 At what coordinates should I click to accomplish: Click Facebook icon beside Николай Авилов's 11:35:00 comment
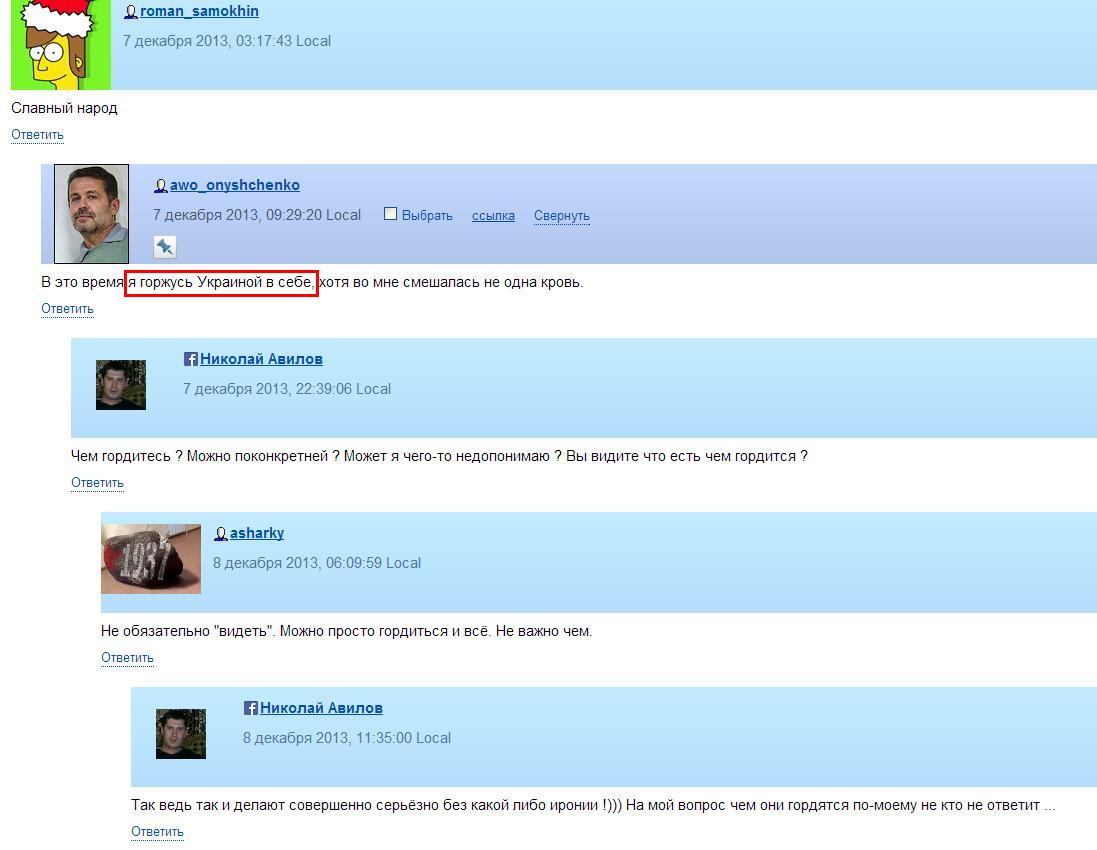click(250, 708)
